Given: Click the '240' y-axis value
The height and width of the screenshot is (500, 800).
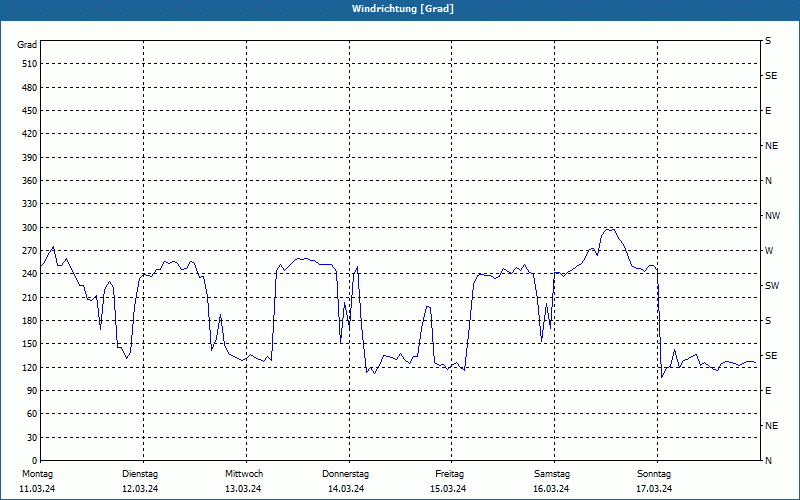Looking at the screenshot, I should coord(30,274).
